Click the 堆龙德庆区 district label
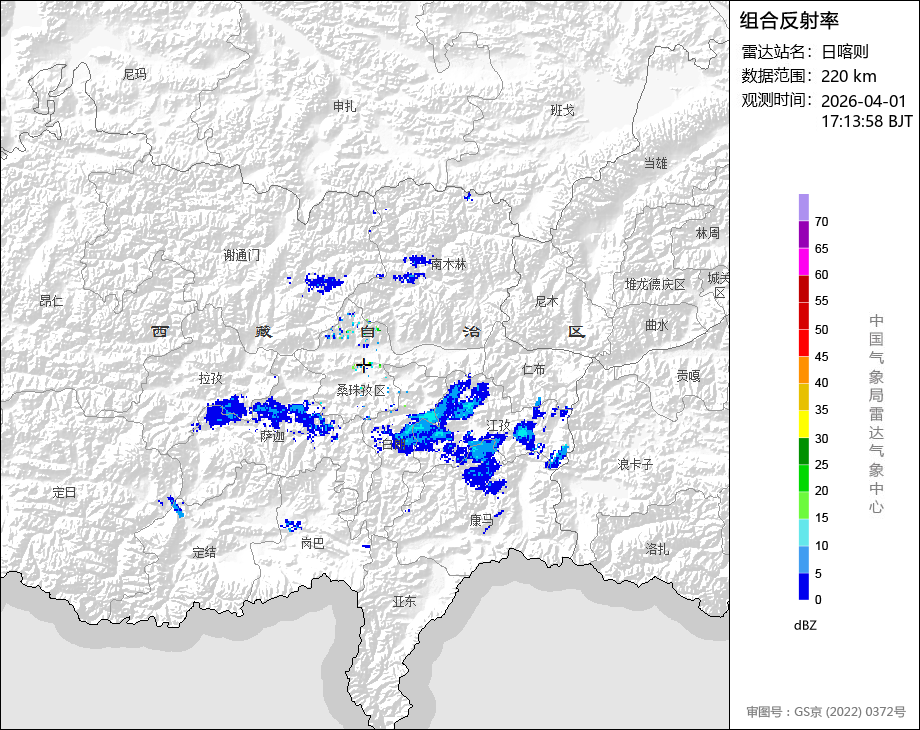Viewport: 920px width, 730px height. [x=655, y=285]
